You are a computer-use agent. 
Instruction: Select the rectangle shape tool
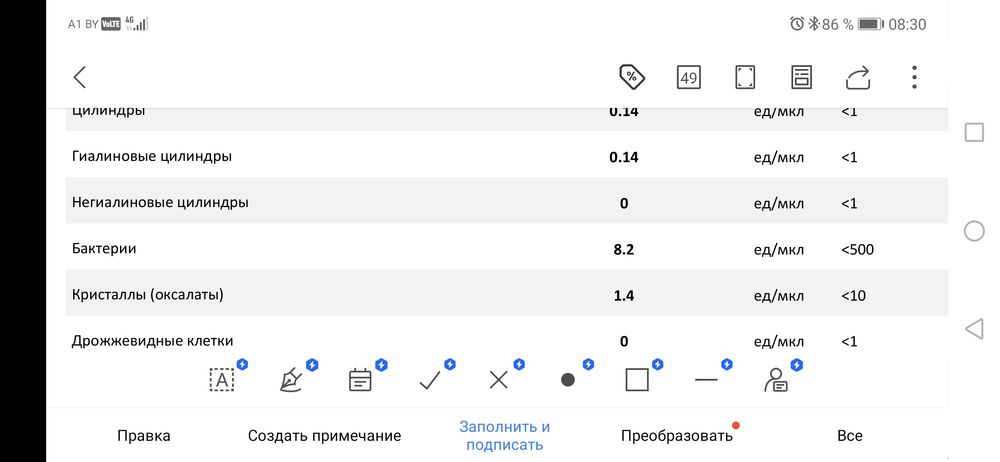tap(637, 380)
